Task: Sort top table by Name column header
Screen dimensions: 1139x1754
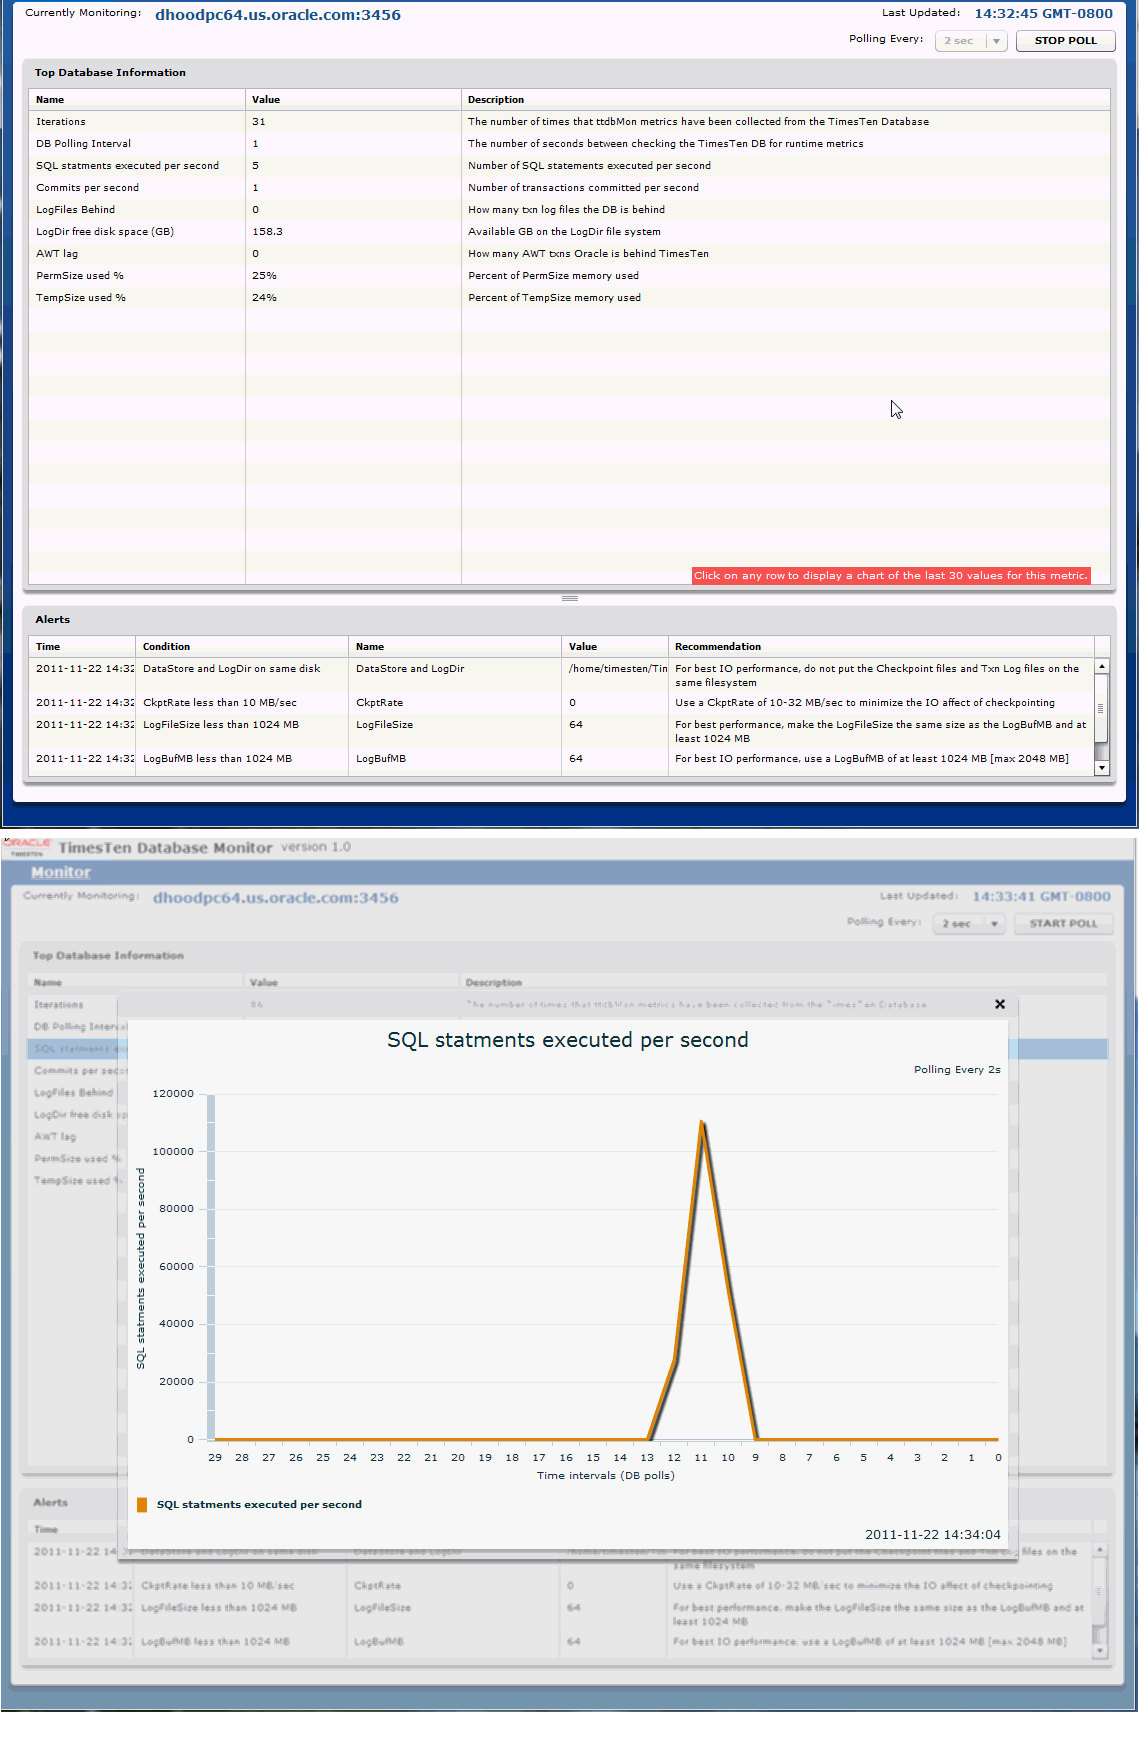Action: pos(137,99)
